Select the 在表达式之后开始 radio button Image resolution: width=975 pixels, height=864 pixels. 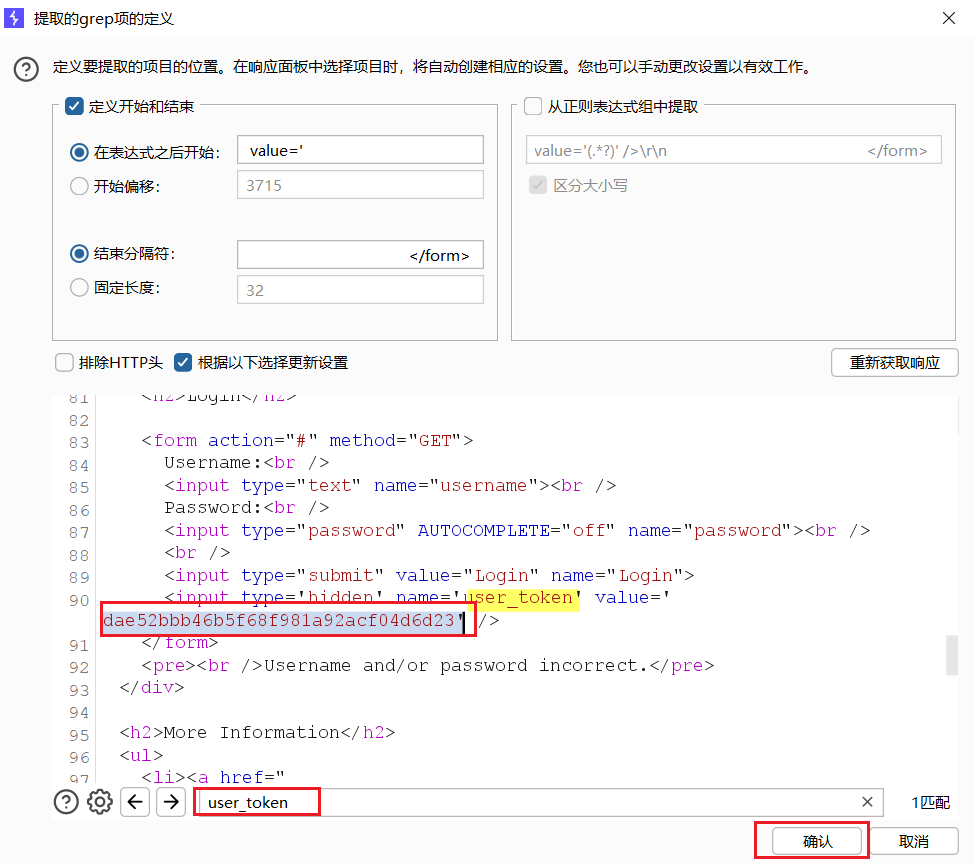click(79, 152)
